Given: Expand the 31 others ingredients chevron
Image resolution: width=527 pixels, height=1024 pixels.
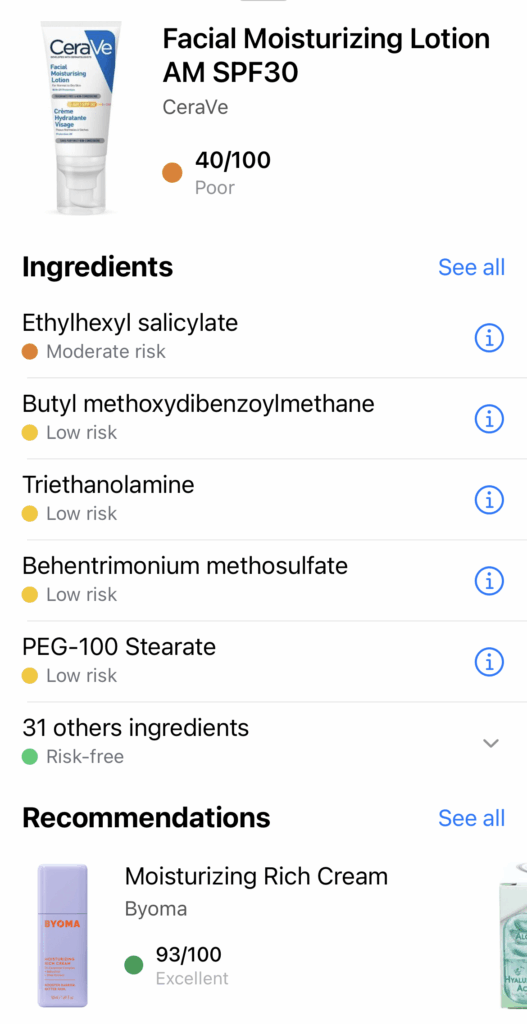Looking at the screenshot, I should tap(490, 743).
